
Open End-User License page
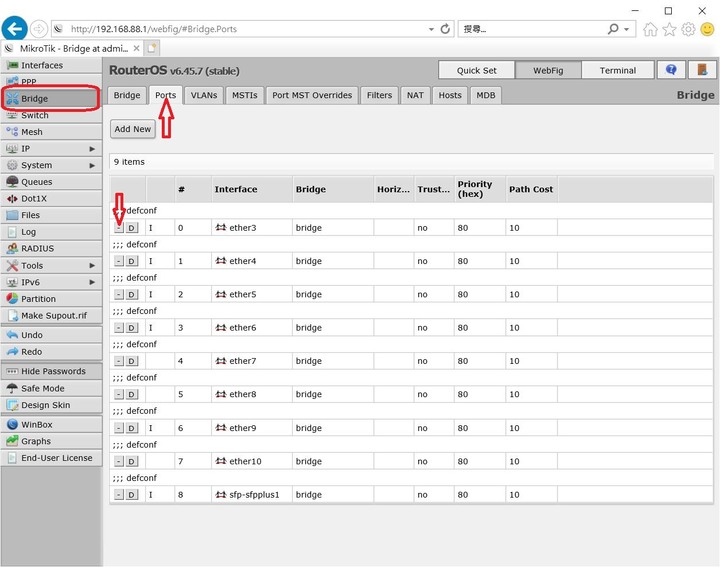(51, 458)
